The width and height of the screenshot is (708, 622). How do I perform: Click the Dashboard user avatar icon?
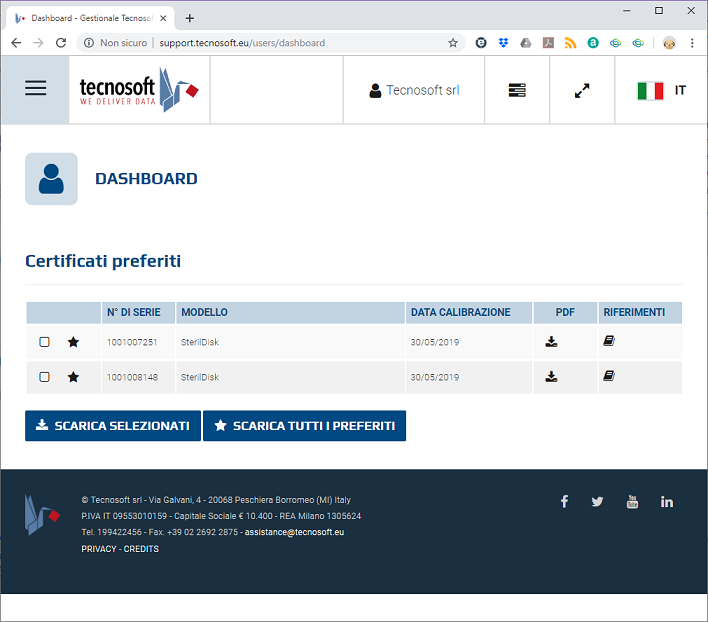51,179
